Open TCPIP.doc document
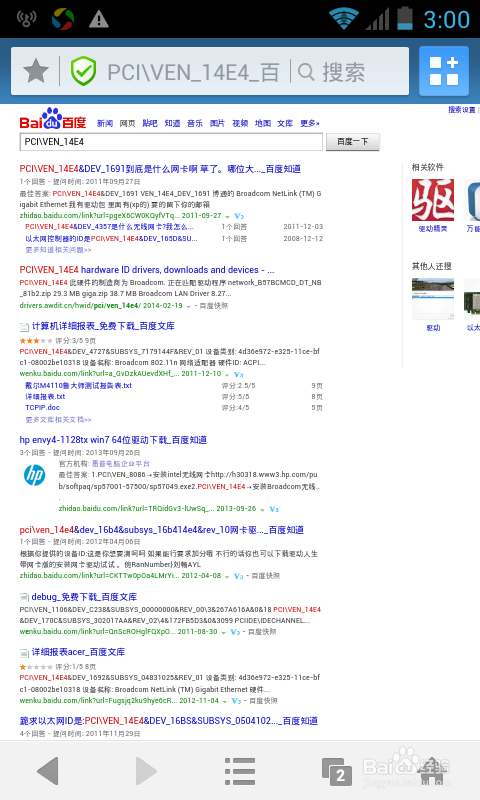Viewport: 480px width, 800px height. (x=42, y=407)
